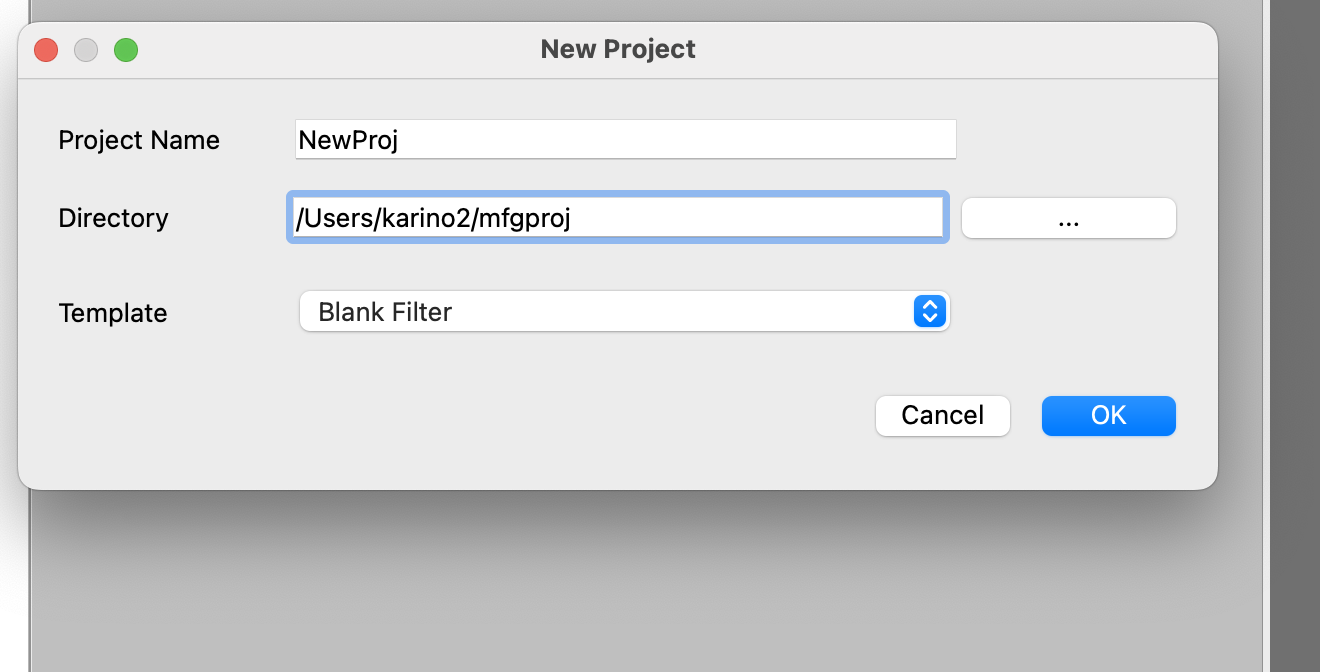Select the Directory path text box
The width and height of the screenshot is (1320, 672).
click(x=618, y=217)
